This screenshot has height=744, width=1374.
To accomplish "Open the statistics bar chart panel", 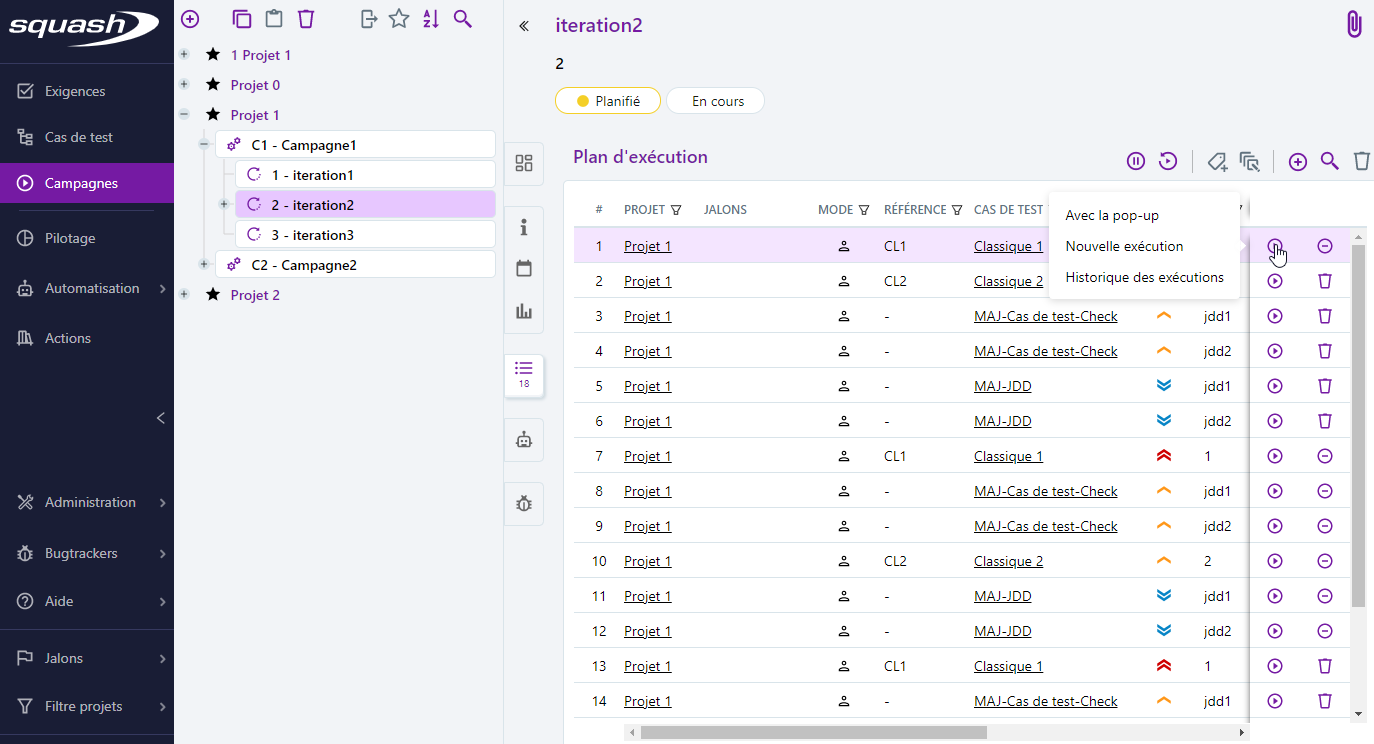I will [524, 311].
